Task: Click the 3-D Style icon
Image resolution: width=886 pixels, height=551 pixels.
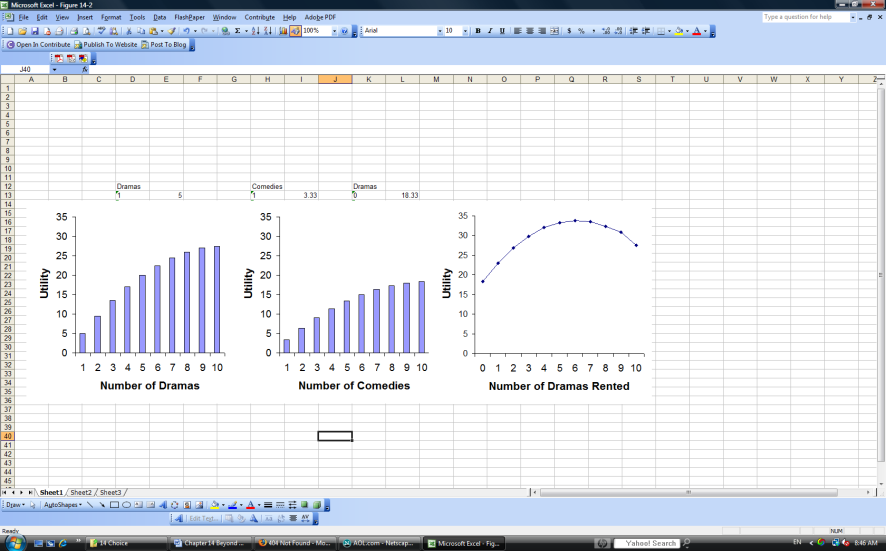Action: point(317,505)
